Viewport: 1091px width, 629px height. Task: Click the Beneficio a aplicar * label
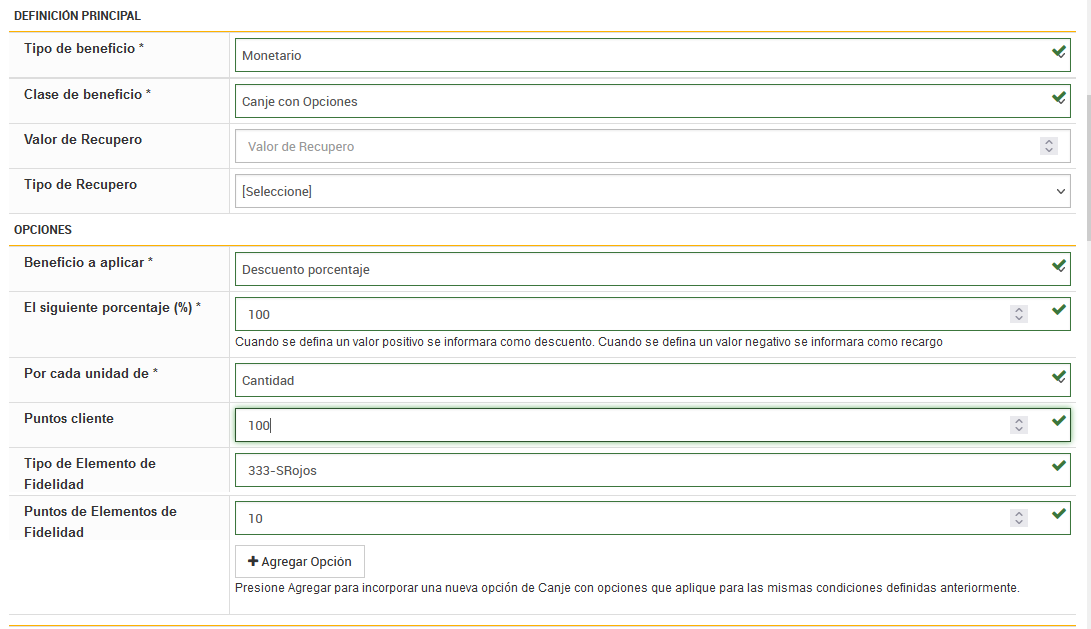point(88,263)
